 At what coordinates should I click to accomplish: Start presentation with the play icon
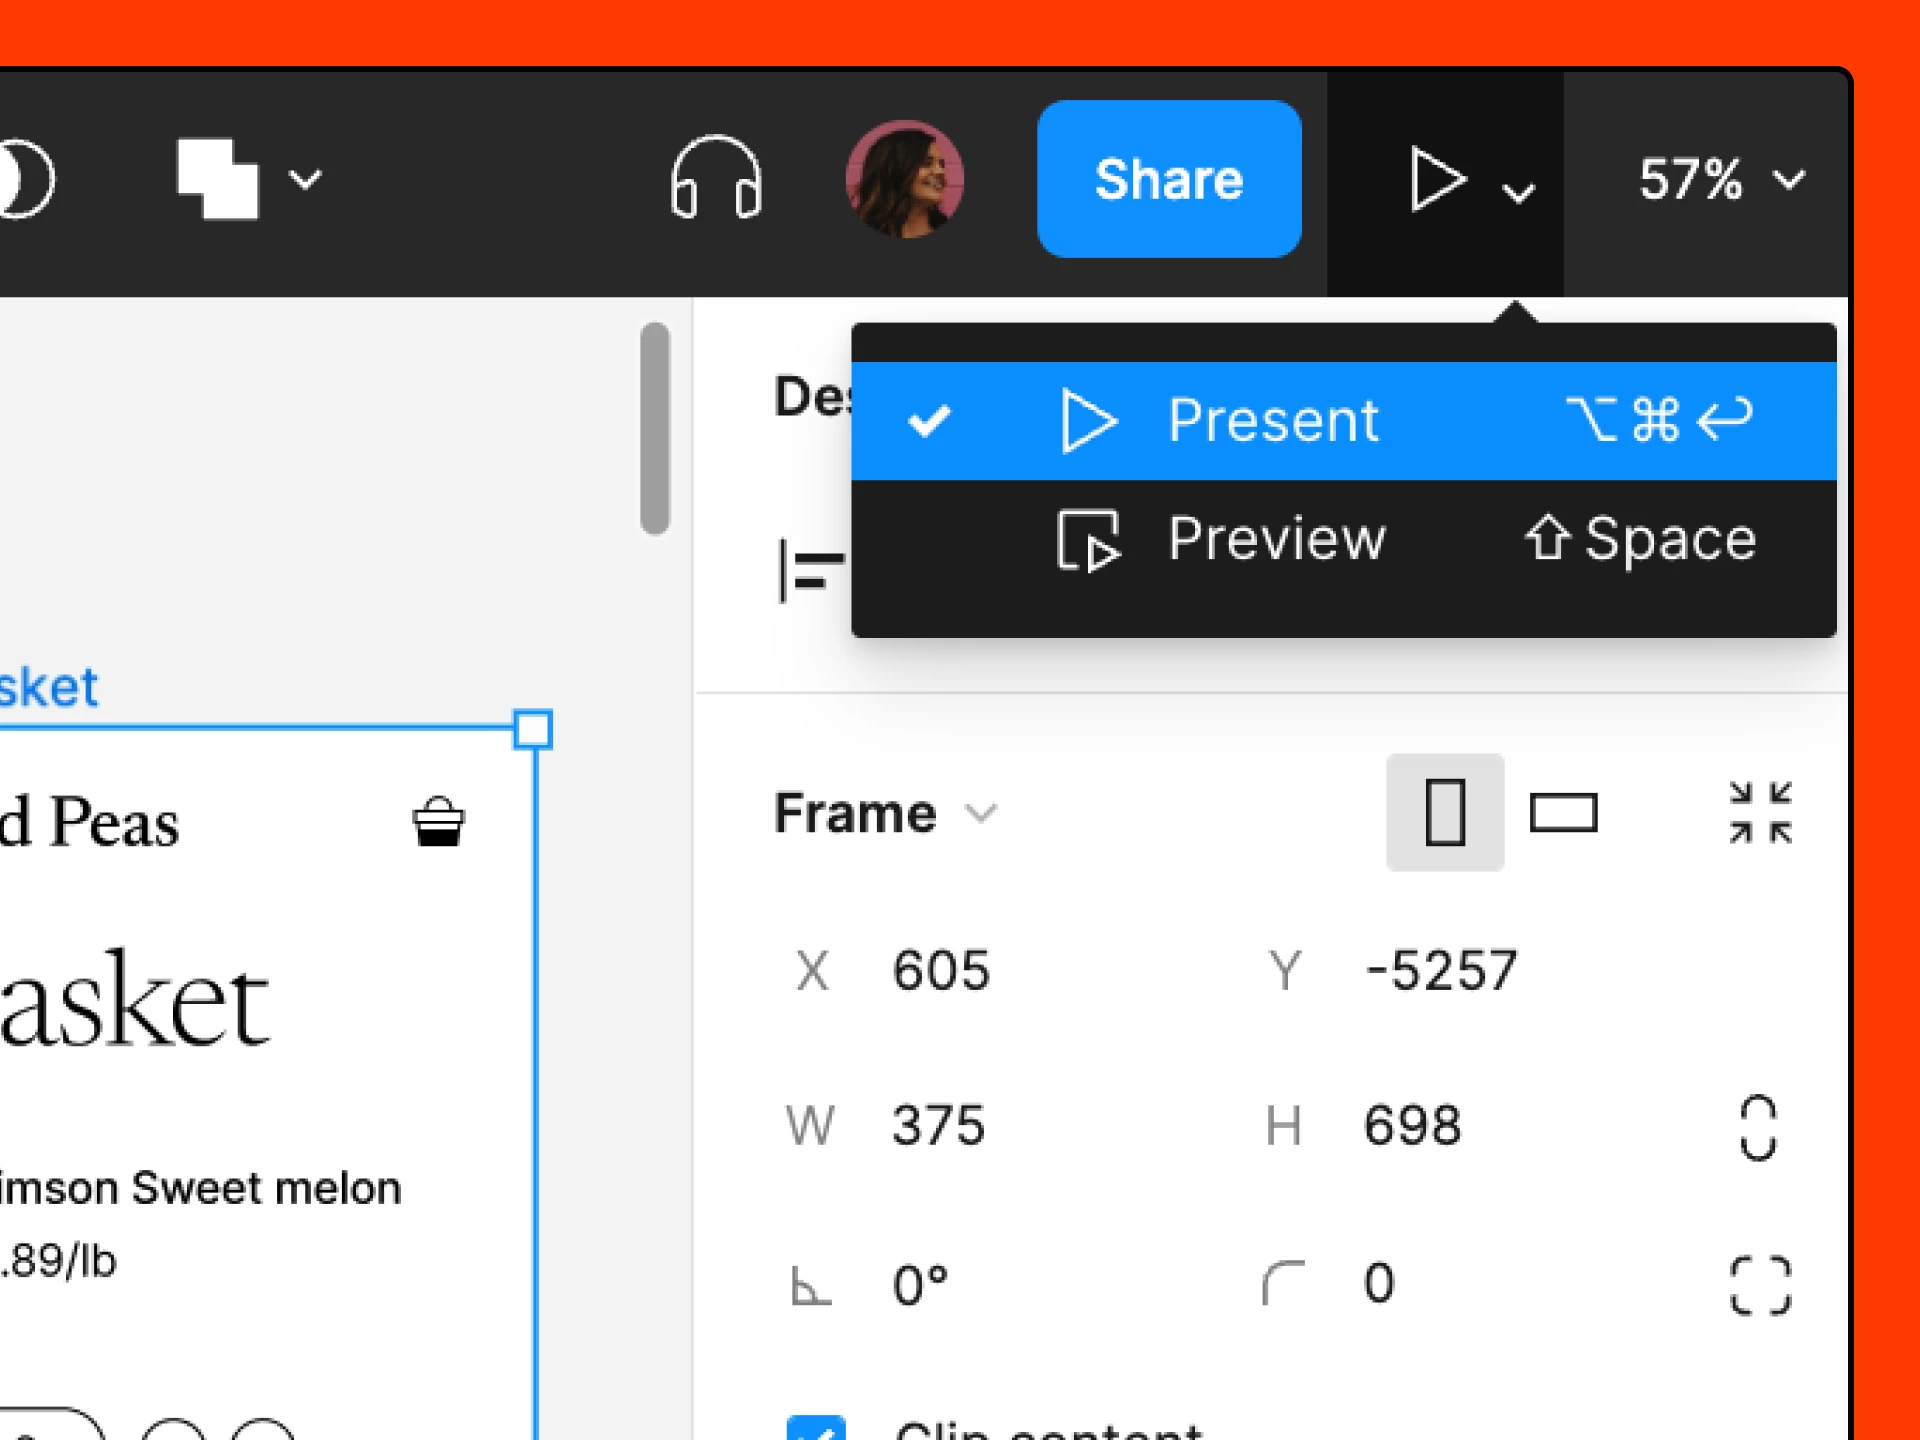1436,179
